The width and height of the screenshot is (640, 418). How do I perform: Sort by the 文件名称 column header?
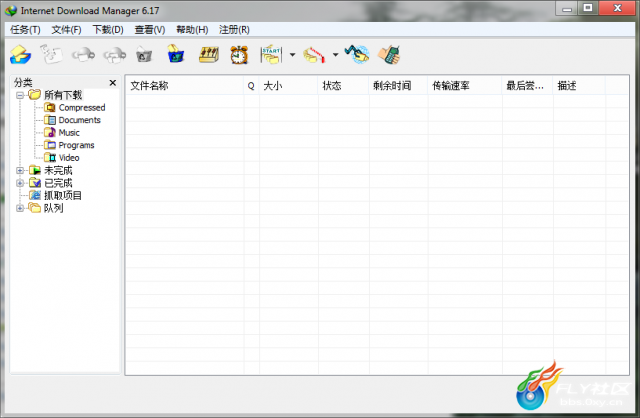[x=184, y=86]
